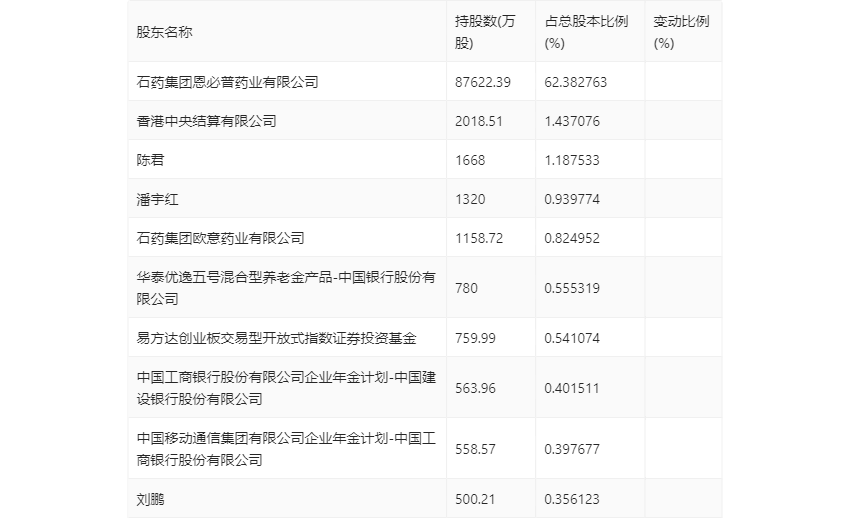Click the percentage 0.356123

572,499
